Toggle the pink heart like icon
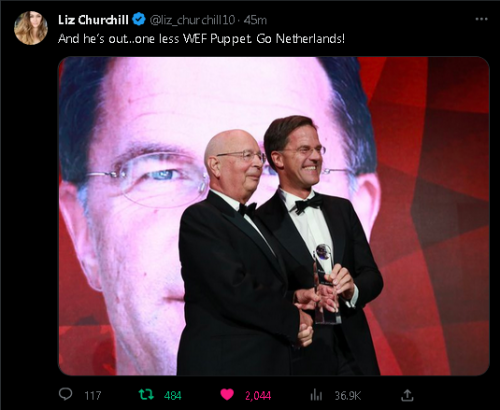The width and height of the screenshot is (500, 410). 227,395
